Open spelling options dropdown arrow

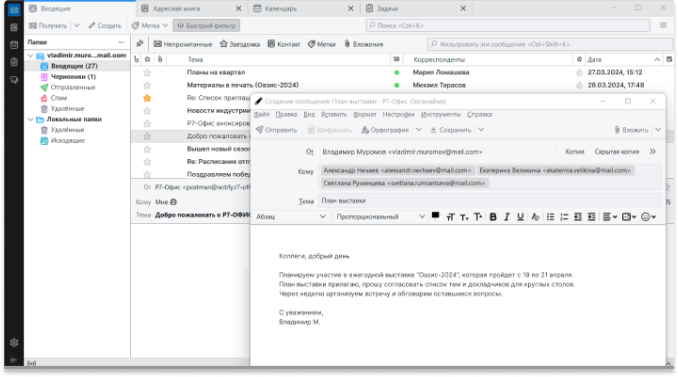click(419, 130)
